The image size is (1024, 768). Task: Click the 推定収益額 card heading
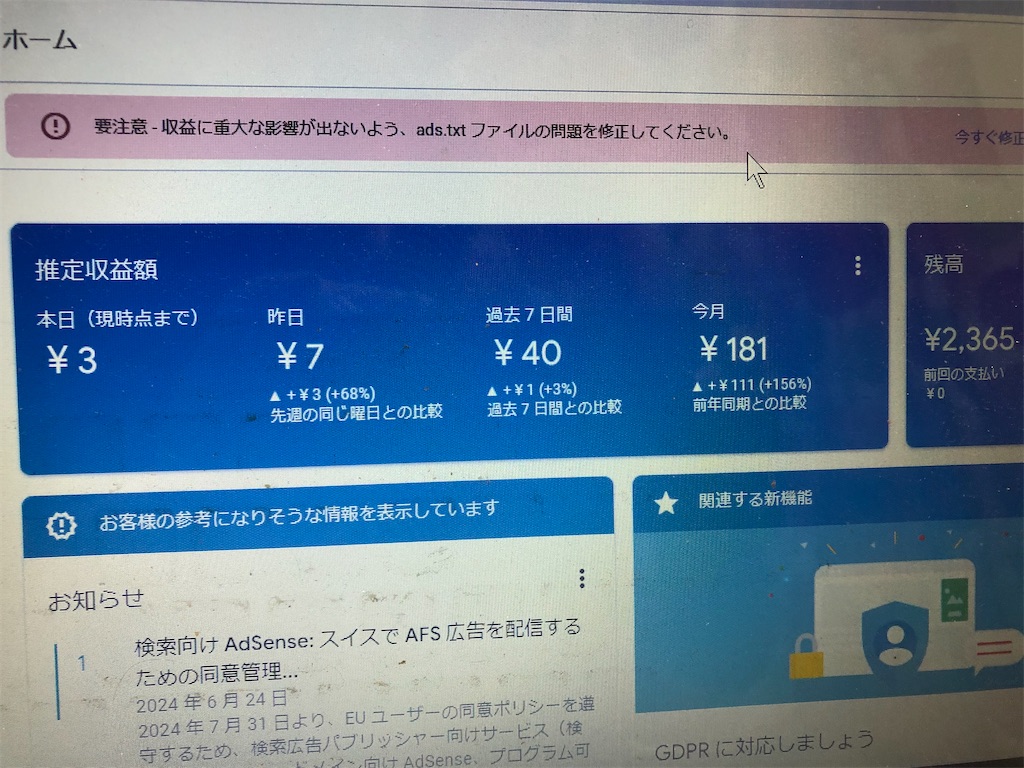click(96, 270)
